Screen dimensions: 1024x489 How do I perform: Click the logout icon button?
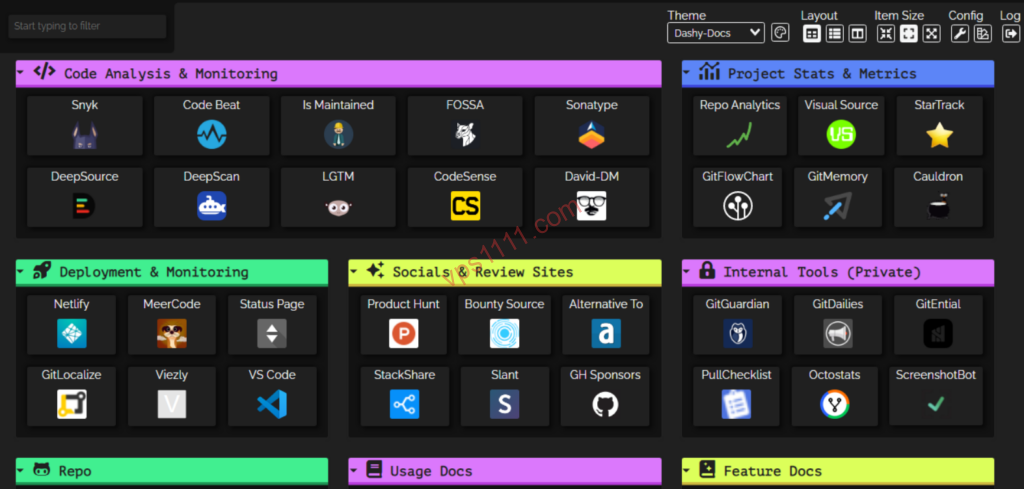tap(1011, 34)
